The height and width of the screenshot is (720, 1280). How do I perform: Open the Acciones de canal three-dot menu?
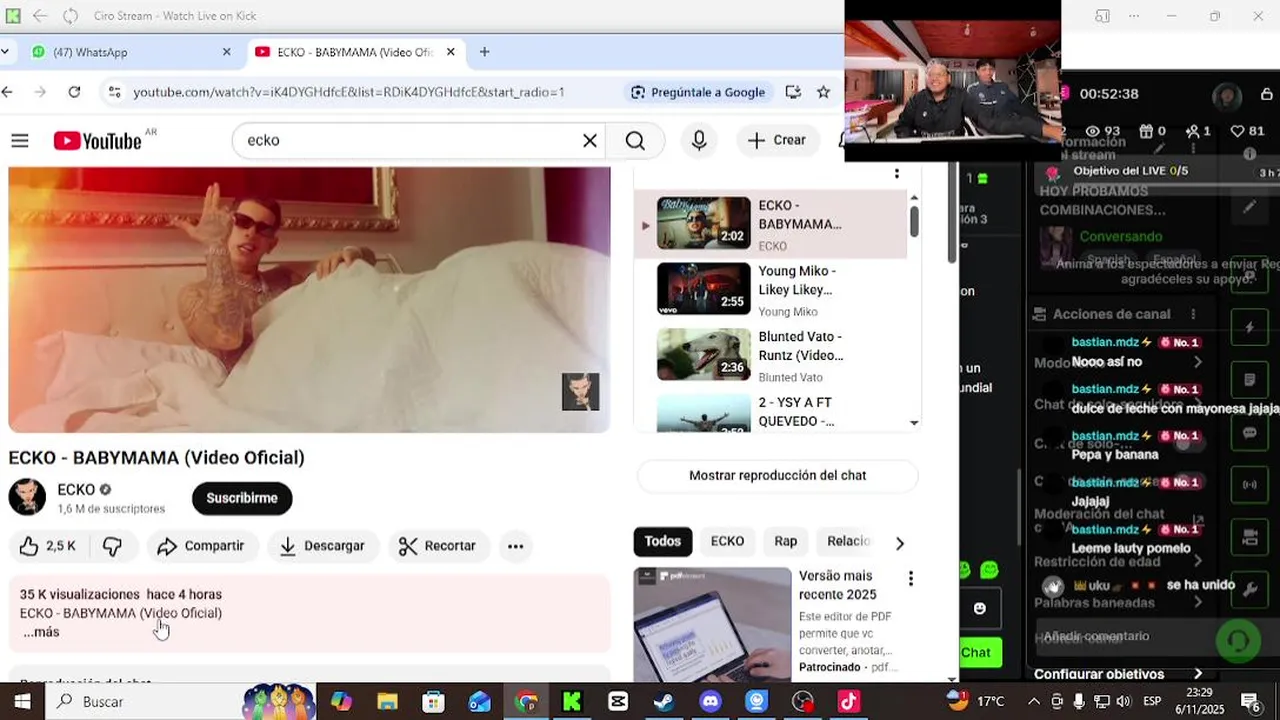[1193, 314]
